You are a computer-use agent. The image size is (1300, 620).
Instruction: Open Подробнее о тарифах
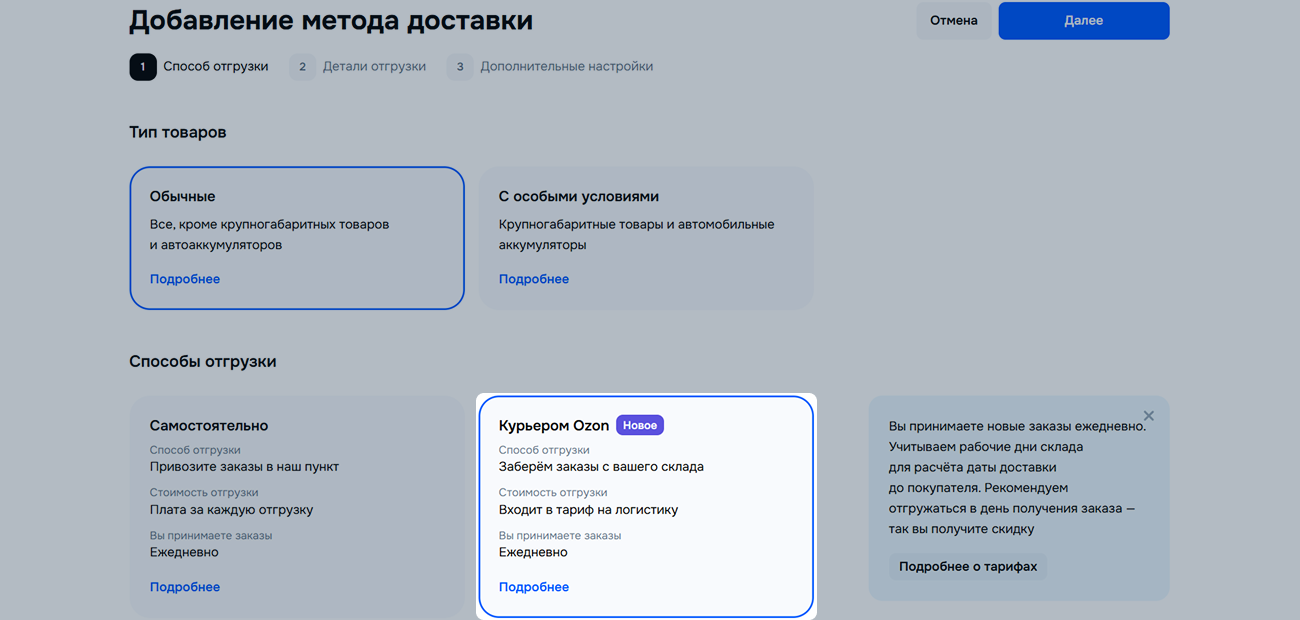click(968, 567)
